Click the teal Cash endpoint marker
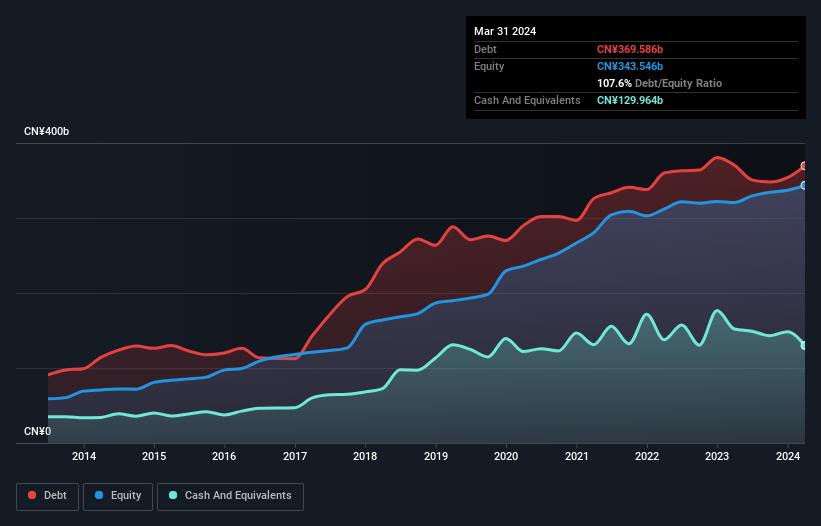The image size is (821, 526). (804, 345)
